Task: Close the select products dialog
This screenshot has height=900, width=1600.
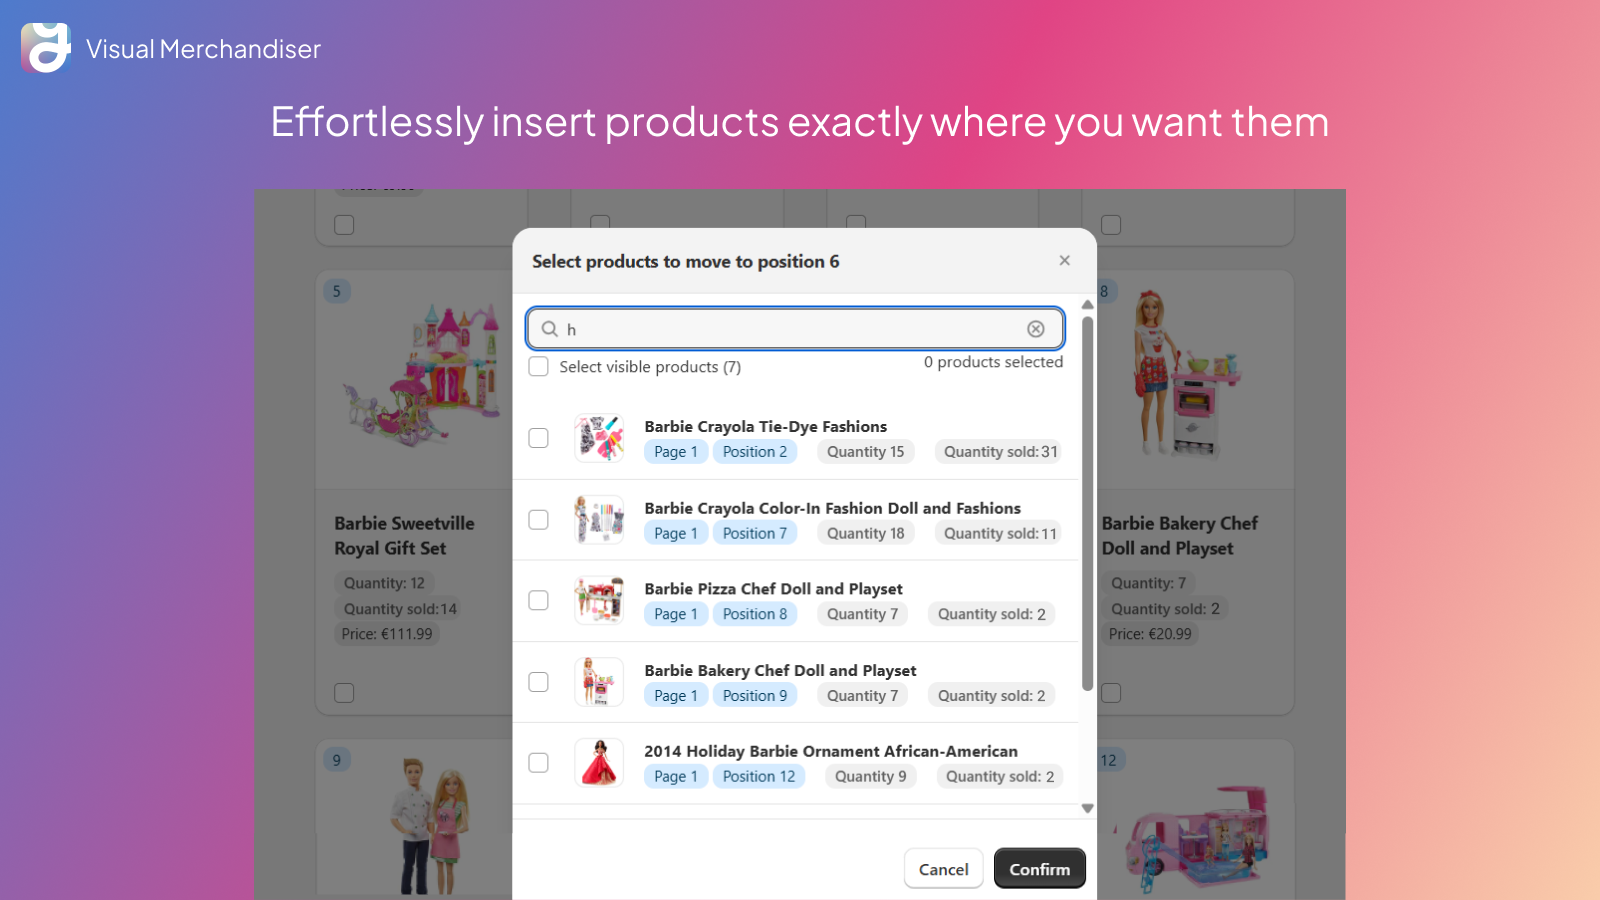Action: tap(1064, 260)
